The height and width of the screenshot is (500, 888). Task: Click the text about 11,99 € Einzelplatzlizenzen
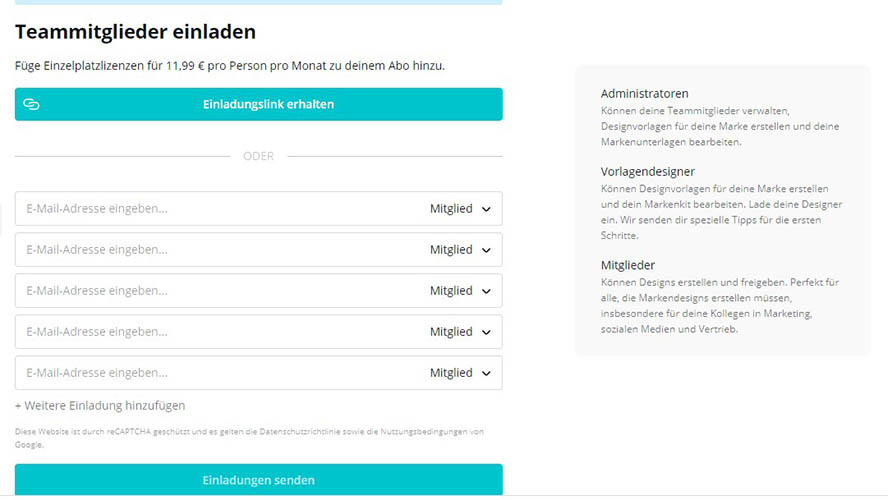coord(229,66)
